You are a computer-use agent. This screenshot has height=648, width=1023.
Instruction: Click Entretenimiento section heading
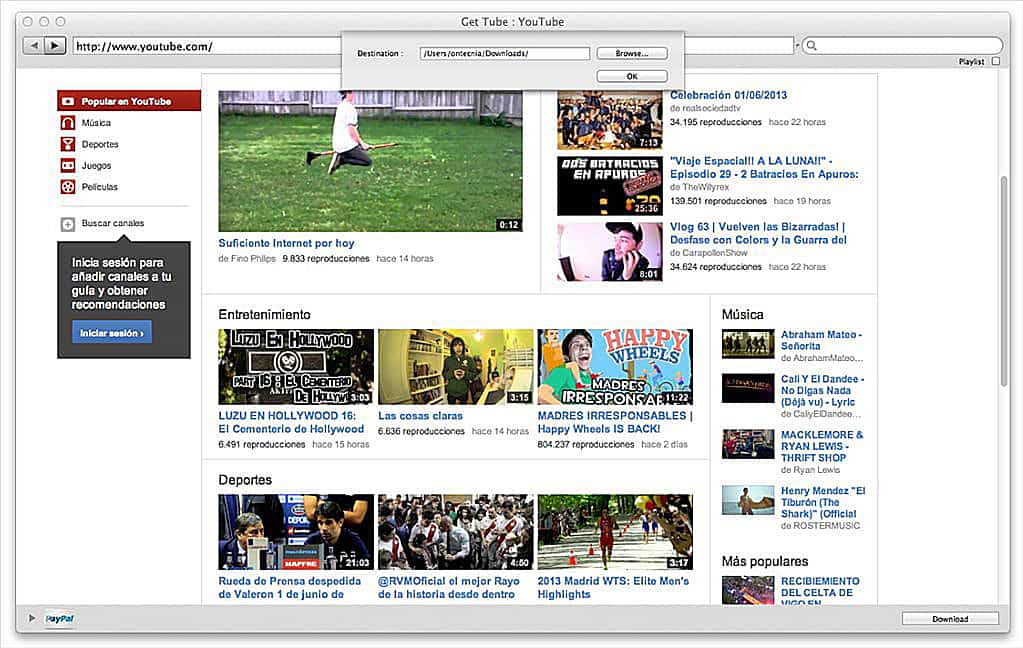[x=264, y=315]
